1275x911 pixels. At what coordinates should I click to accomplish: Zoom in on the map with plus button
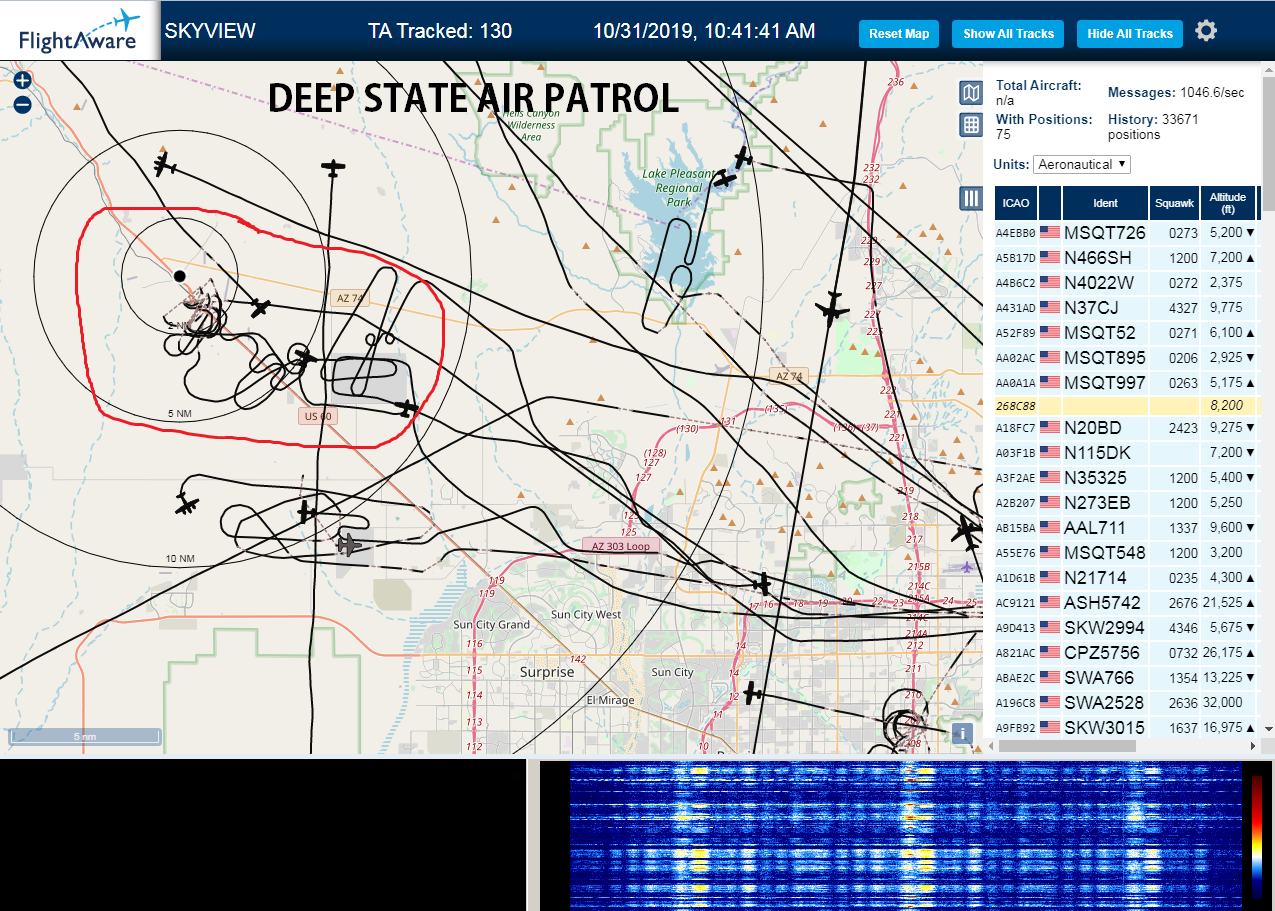click(x=23, y=81)
